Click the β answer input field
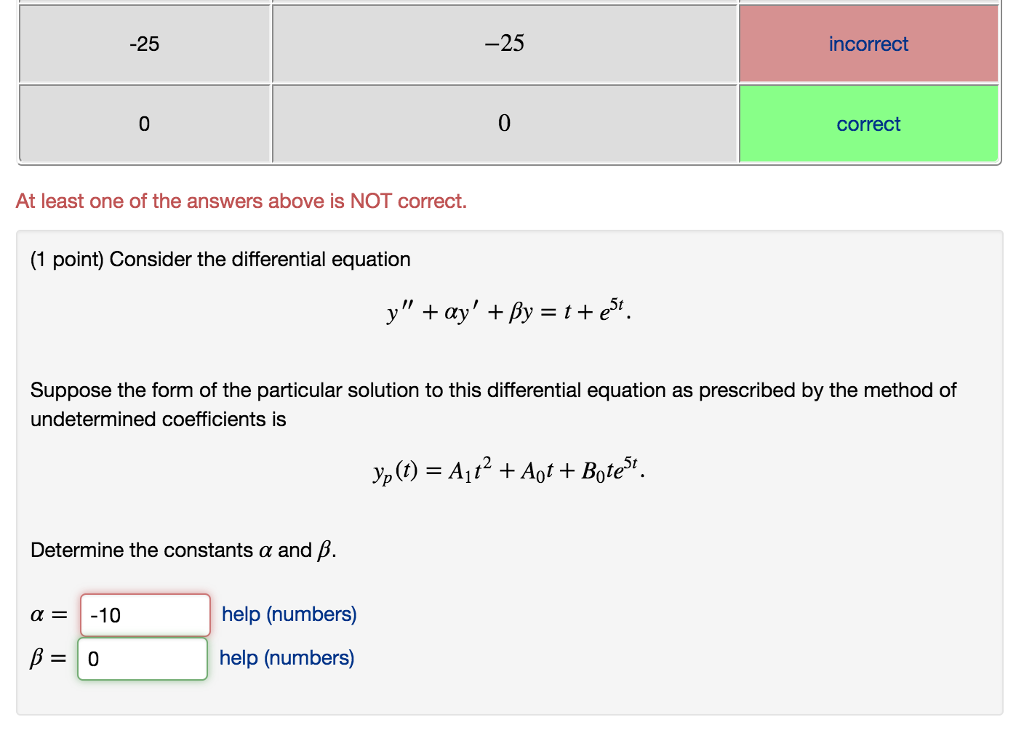Screen dimensions: 1024x733 [142, 658]
